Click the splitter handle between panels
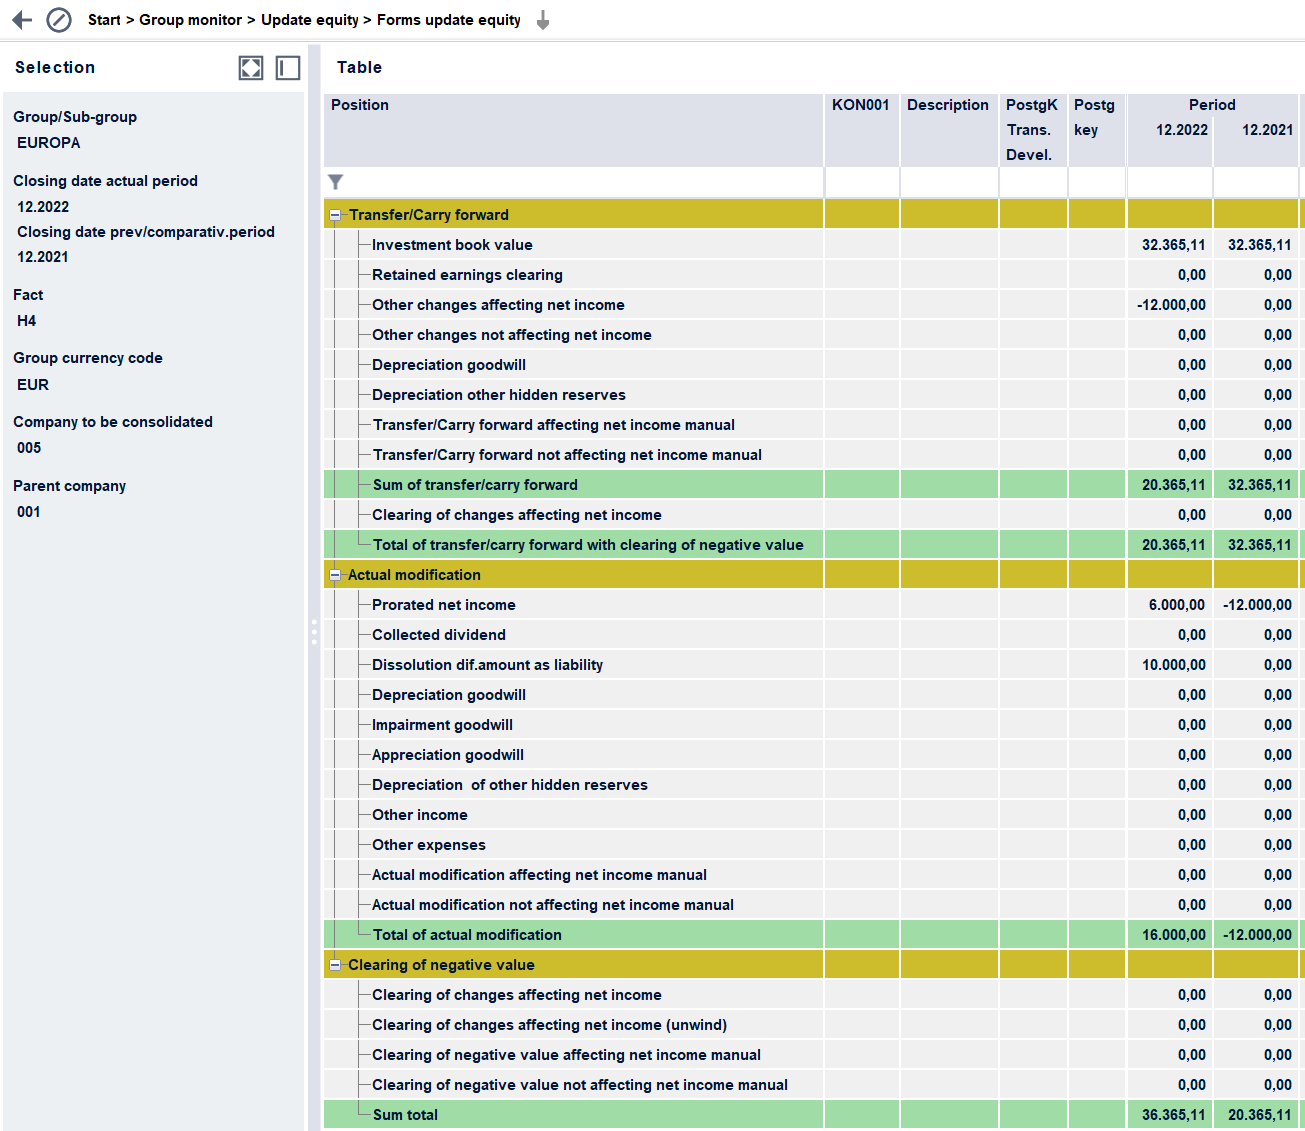This screenshot has height=1131, width=1305. coord(314,632)
